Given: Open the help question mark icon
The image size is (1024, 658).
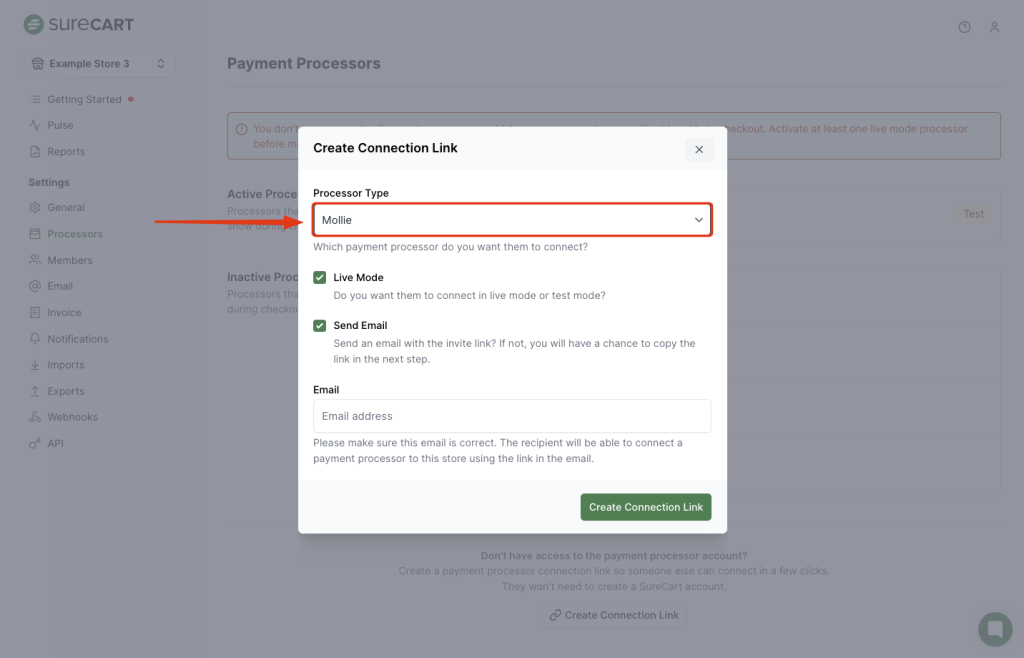Looking at the screenshot, I should pyautogui.click(x=964, y=27).
